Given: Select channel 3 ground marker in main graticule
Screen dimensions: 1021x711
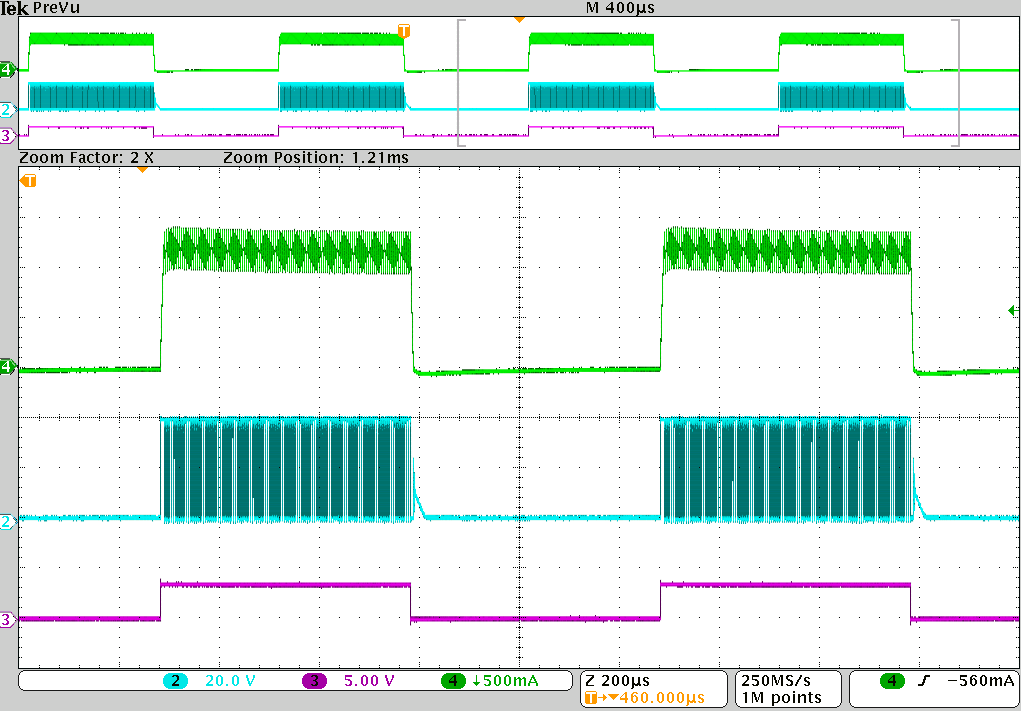Looking at the screenshot, I should 8,620.
